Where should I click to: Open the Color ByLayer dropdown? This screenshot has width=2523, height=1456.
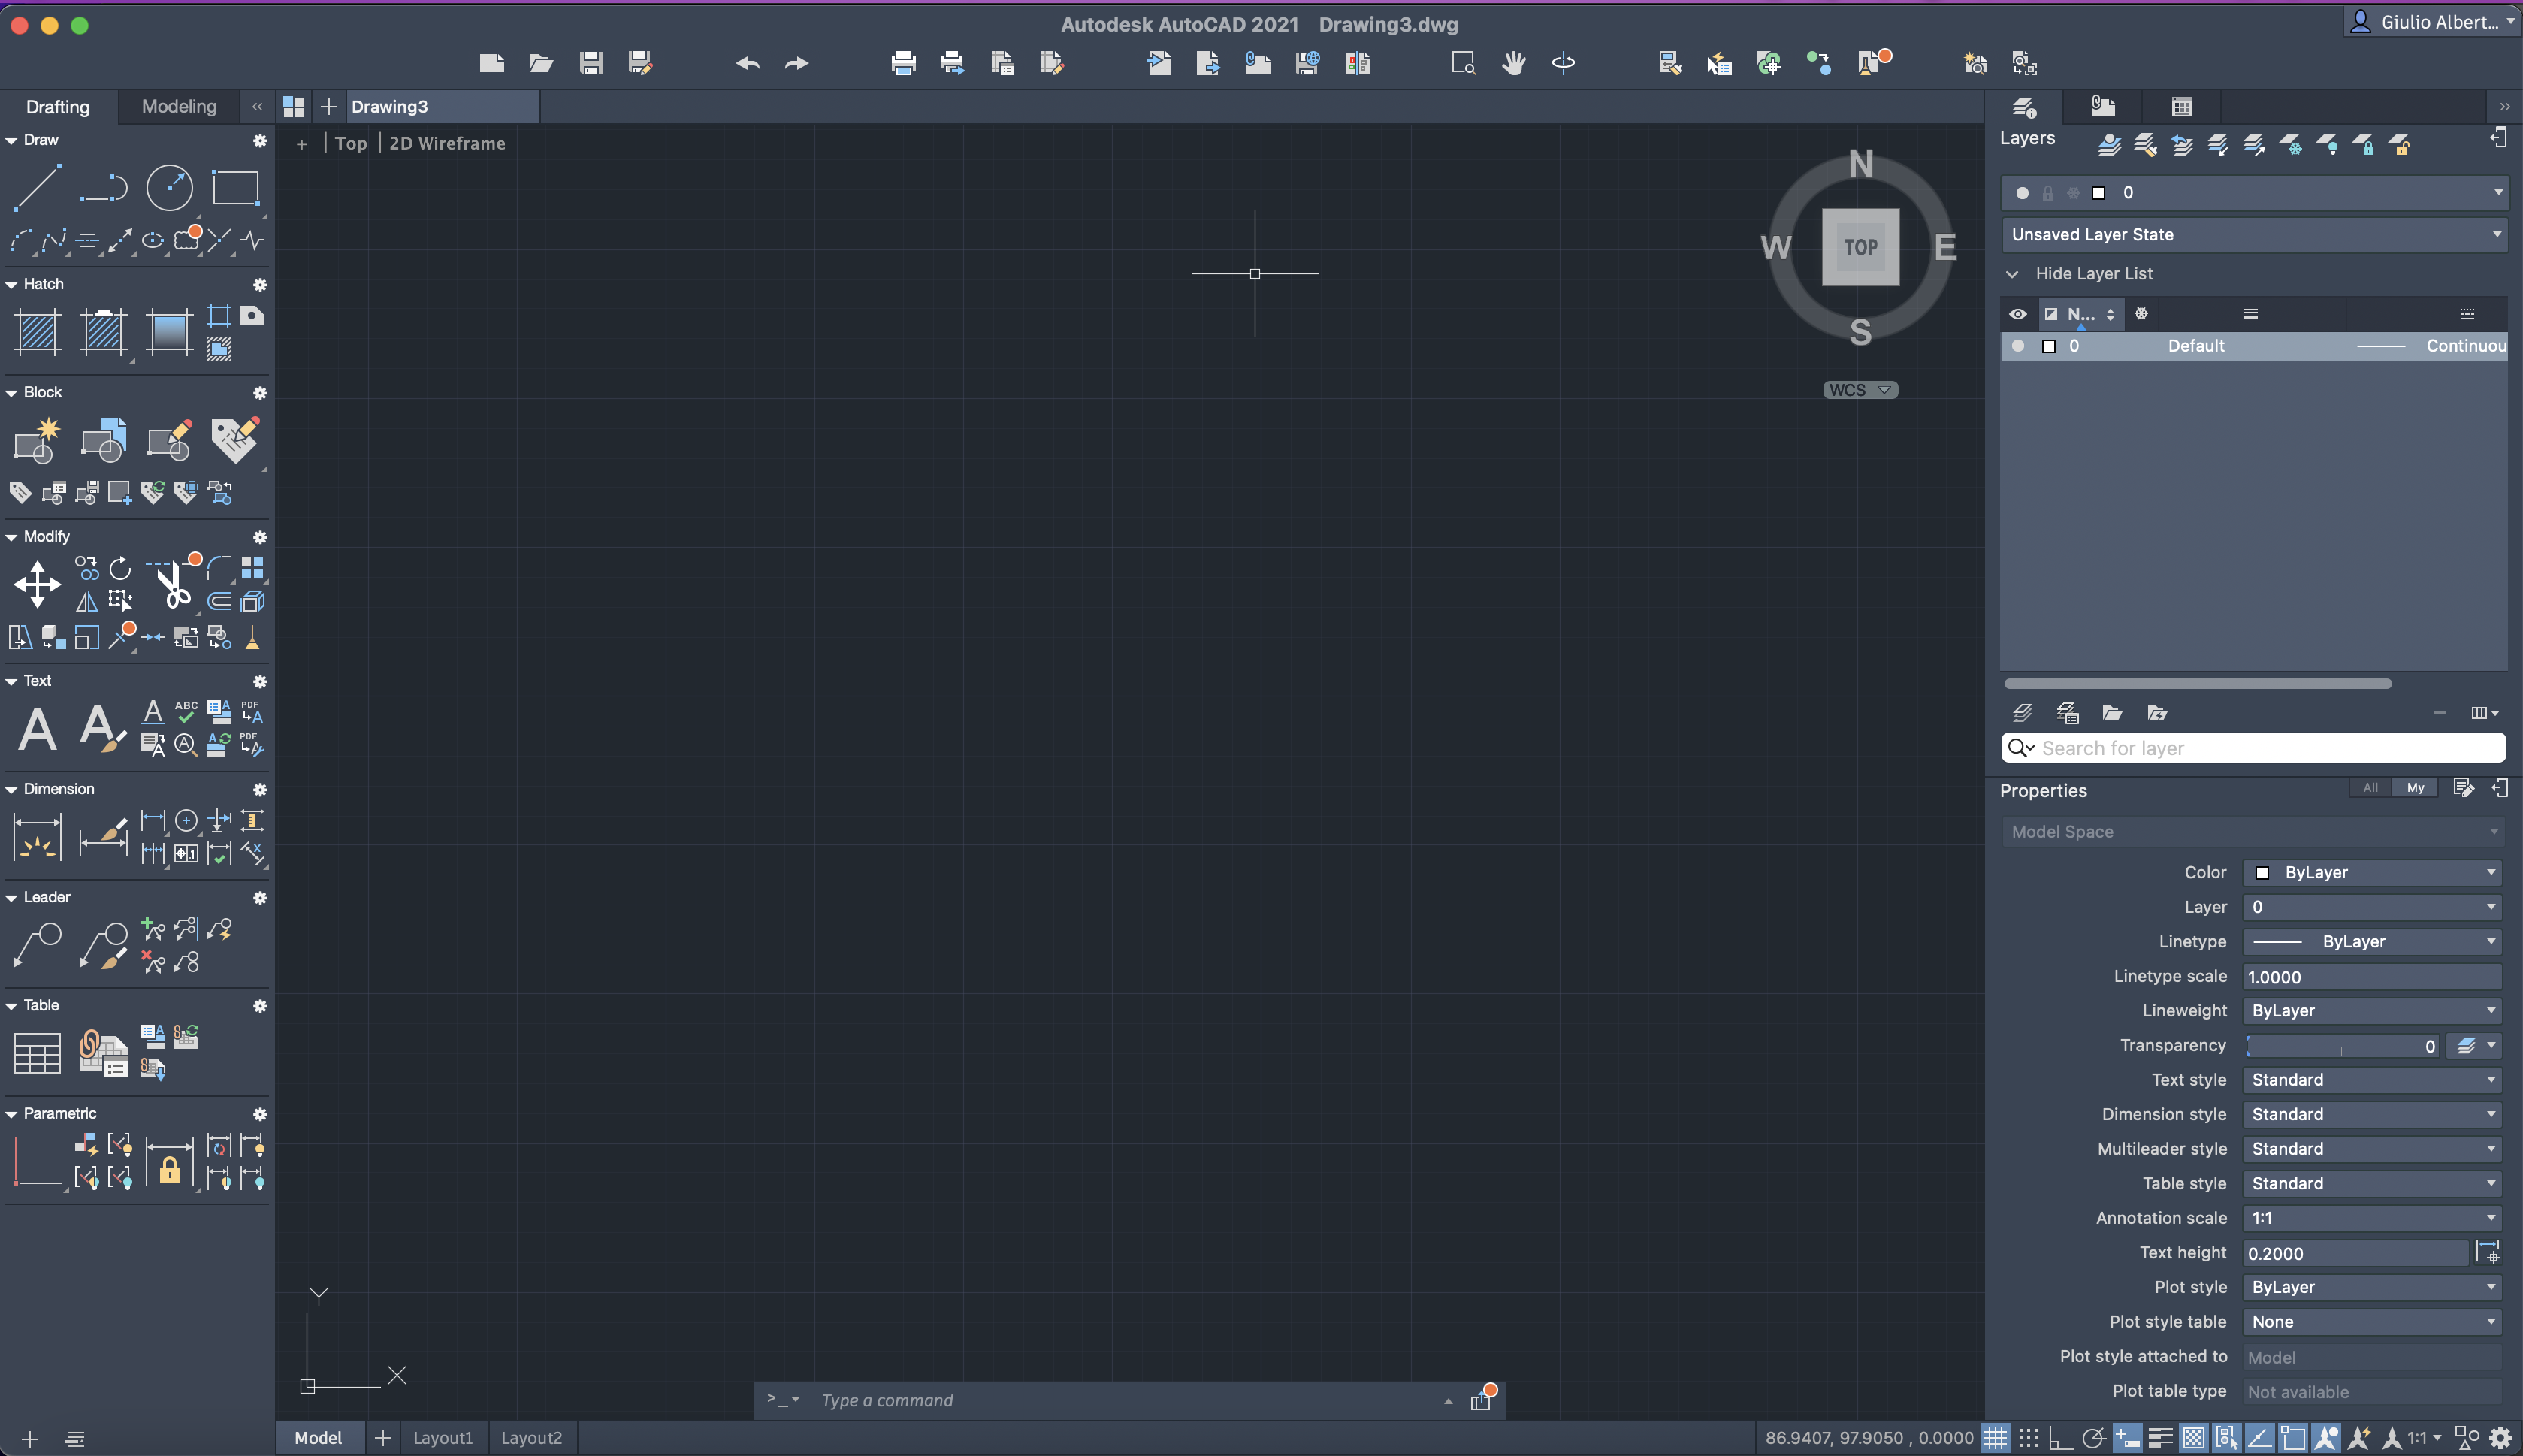(x=2371, y=873)
